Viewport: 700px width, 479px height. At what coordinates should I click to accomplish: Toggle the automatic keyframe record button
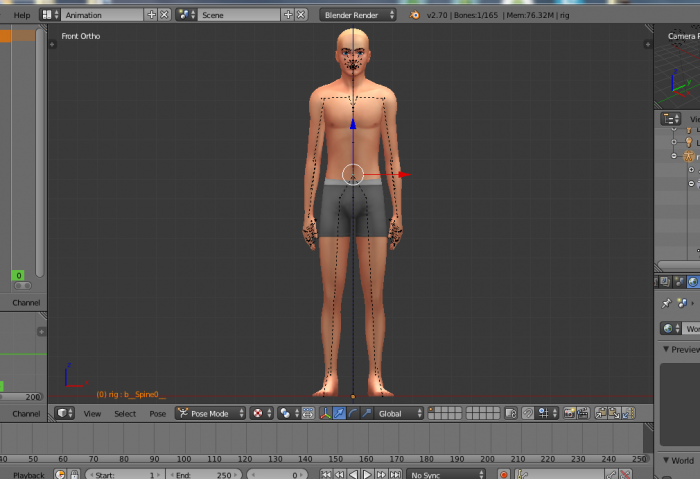[x=504, y=474]
